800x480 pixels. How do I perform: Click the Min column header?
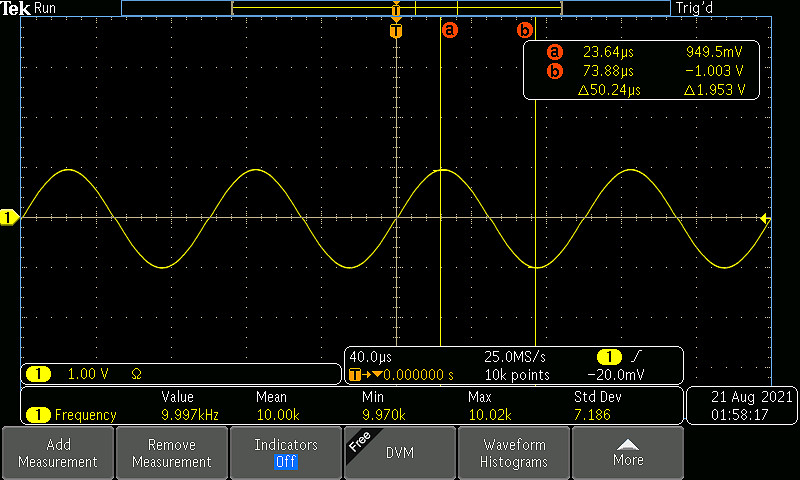[x=372, y=396]
